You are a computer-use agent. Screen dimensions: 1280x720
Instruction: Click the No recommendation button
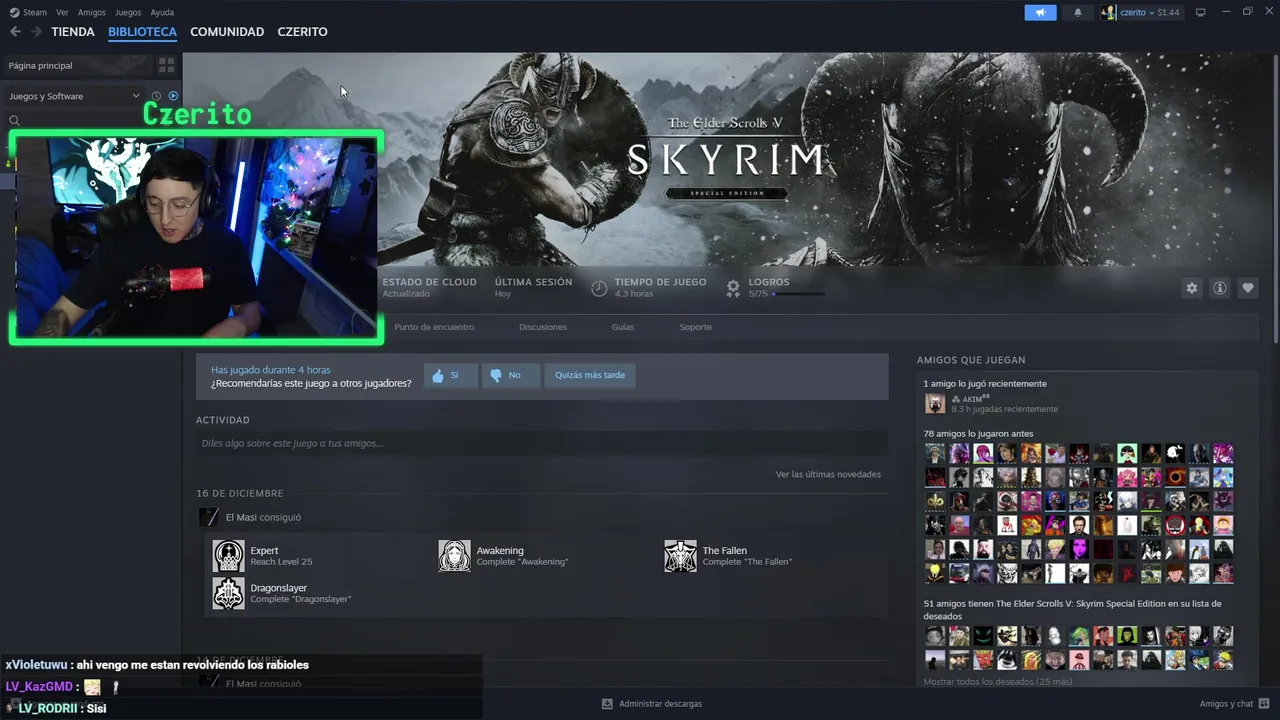click(x=510, y=375)
